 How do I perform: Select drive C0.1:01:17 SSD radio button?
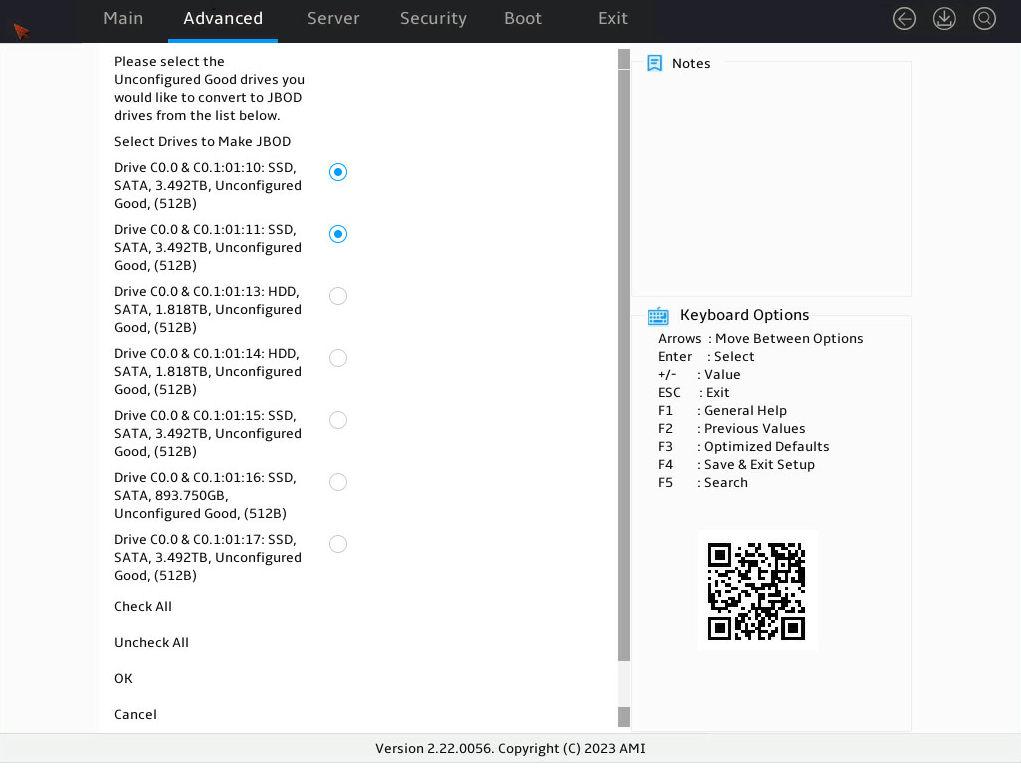coord(338,544)
